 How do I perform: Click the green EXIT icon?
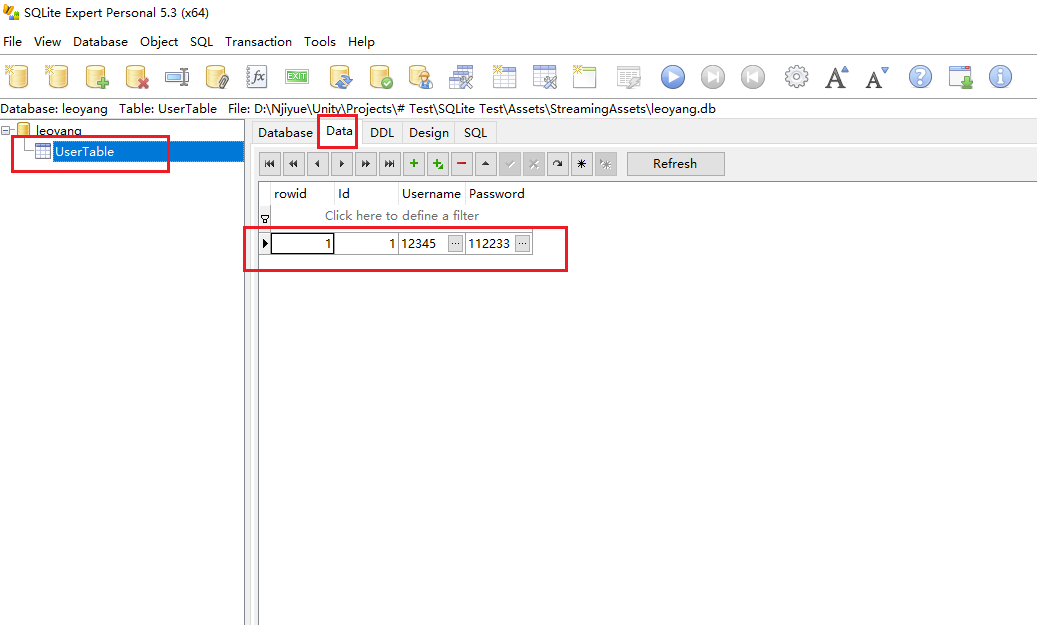point(297,76)
